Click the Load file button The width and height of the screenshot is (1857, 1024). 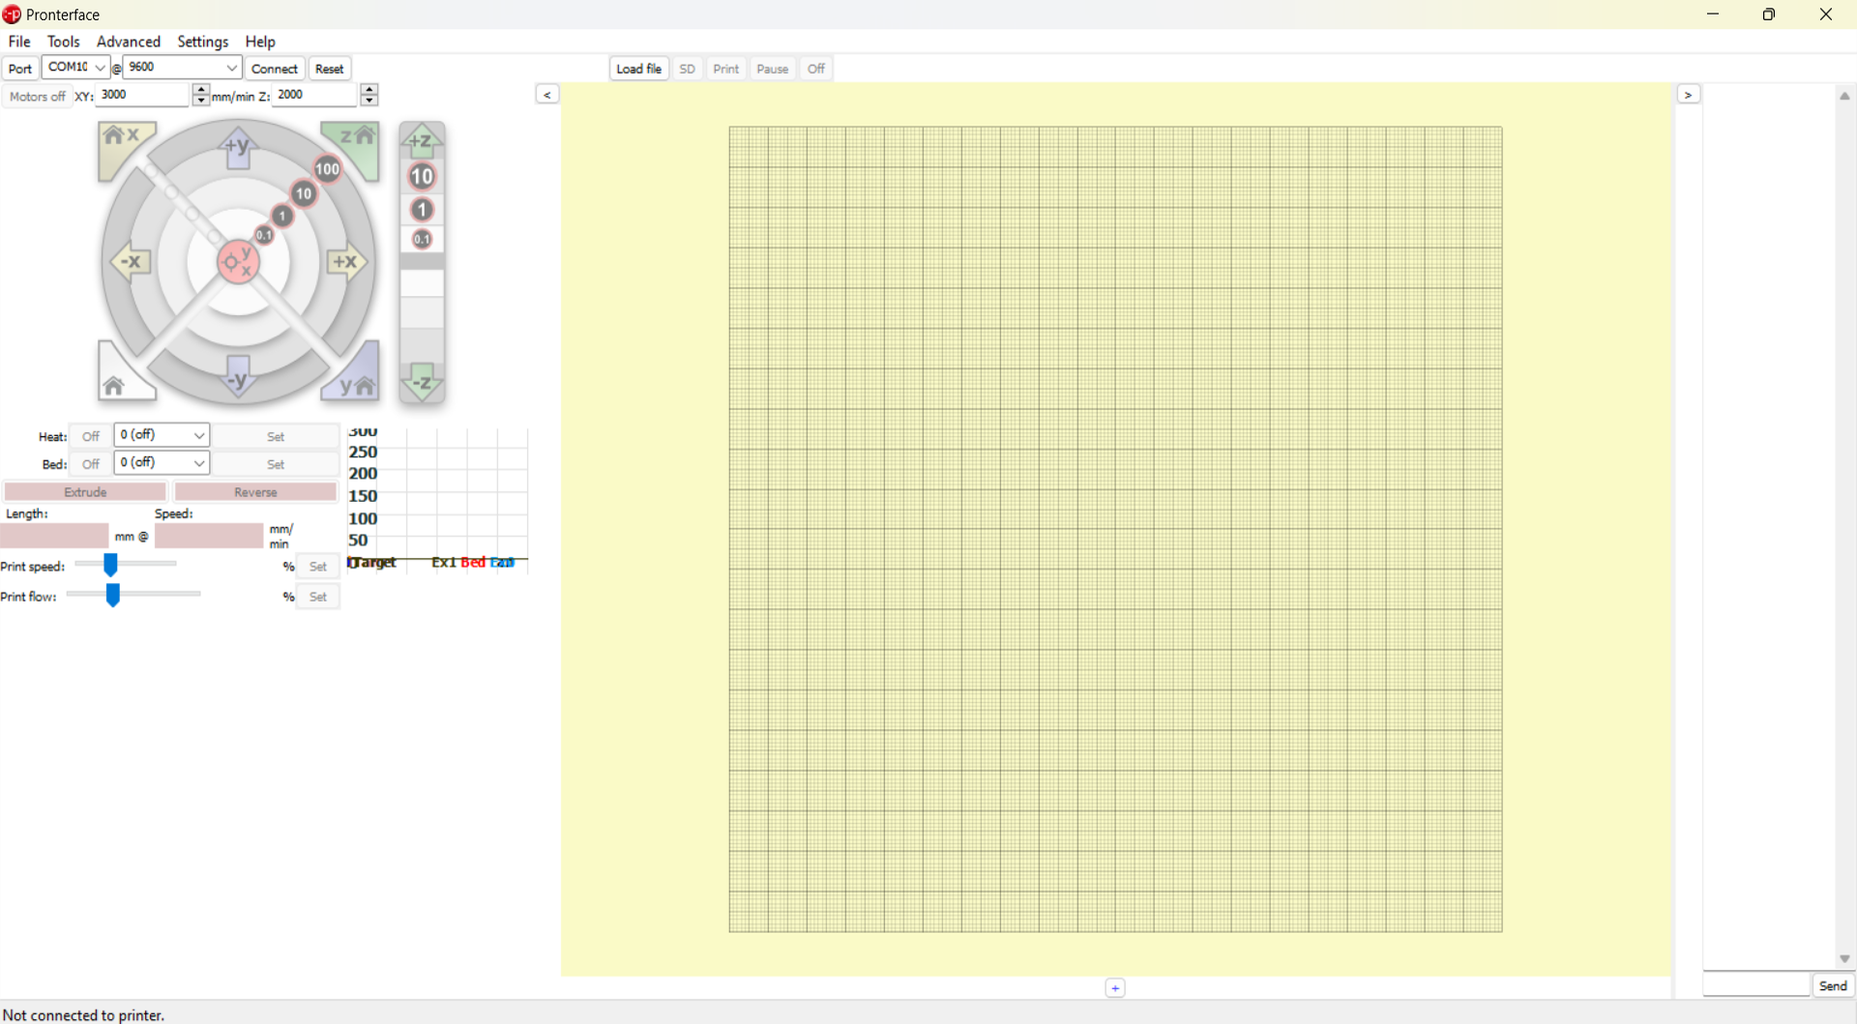point(639,68)
